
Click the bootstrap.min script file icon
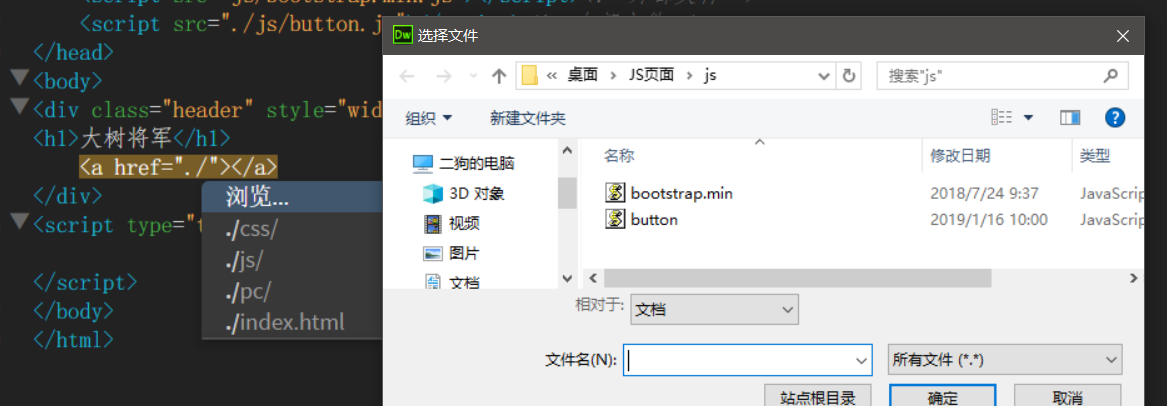[x=615, y=193]
